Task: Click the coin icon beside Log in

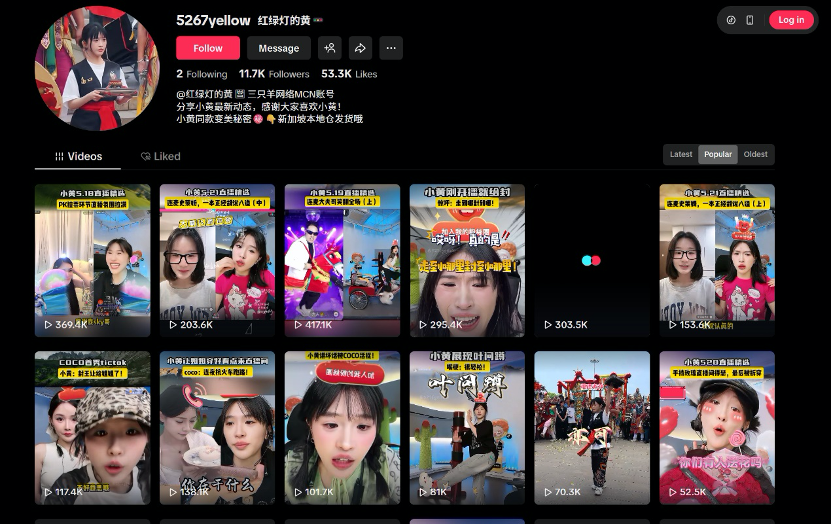Action: tap(731, 20)
